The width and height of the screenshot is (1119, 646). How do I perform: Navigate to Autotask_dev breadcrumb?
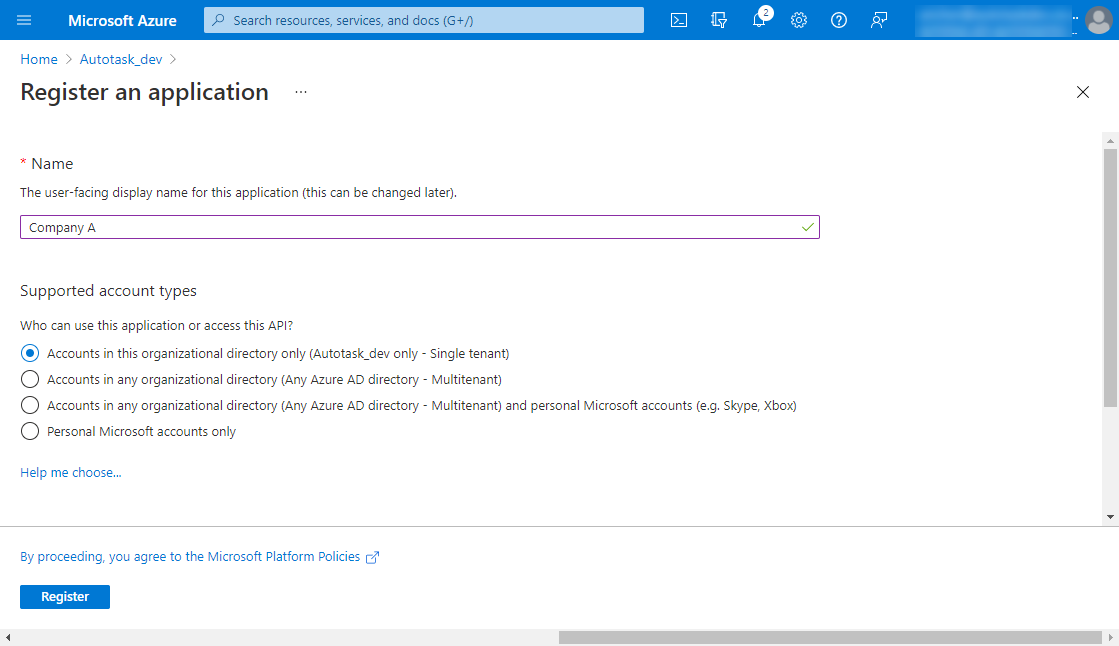[x=121, y=59]
